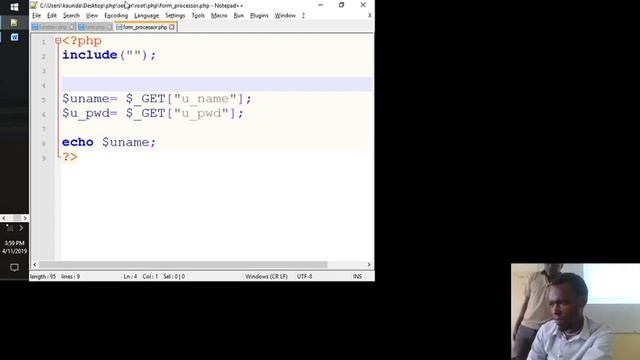Click the taskbar scroll left arrow
Screen dimensions: 640x360
4,218
